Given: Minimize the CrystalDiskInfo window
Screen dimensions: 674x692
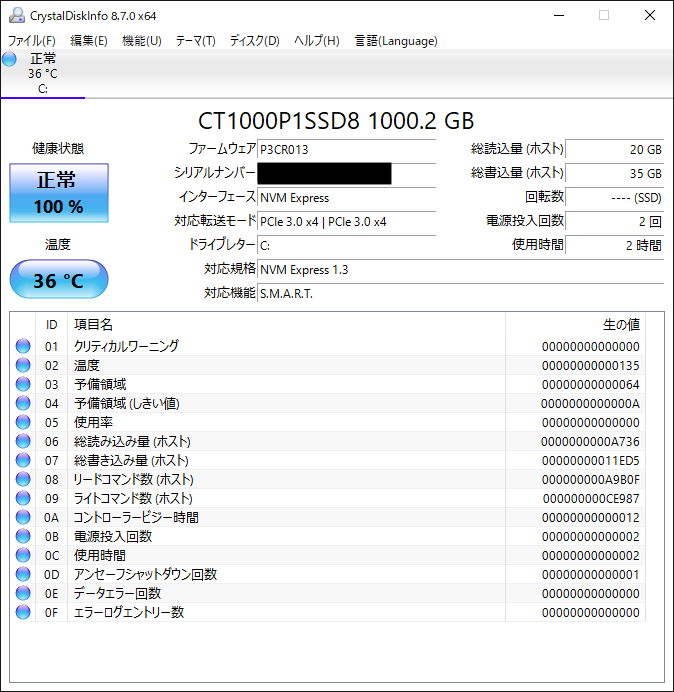Looking at the screenshot, I should pyautogui.click(x=559, y=15).
